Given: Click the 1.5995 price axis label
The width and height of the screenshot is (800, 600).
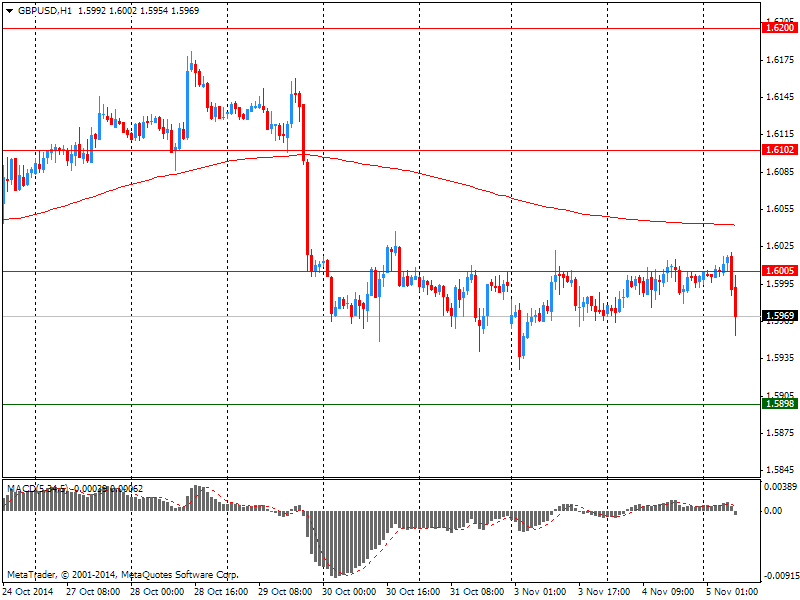Looking at the screenshot, I should click(780, 283).
